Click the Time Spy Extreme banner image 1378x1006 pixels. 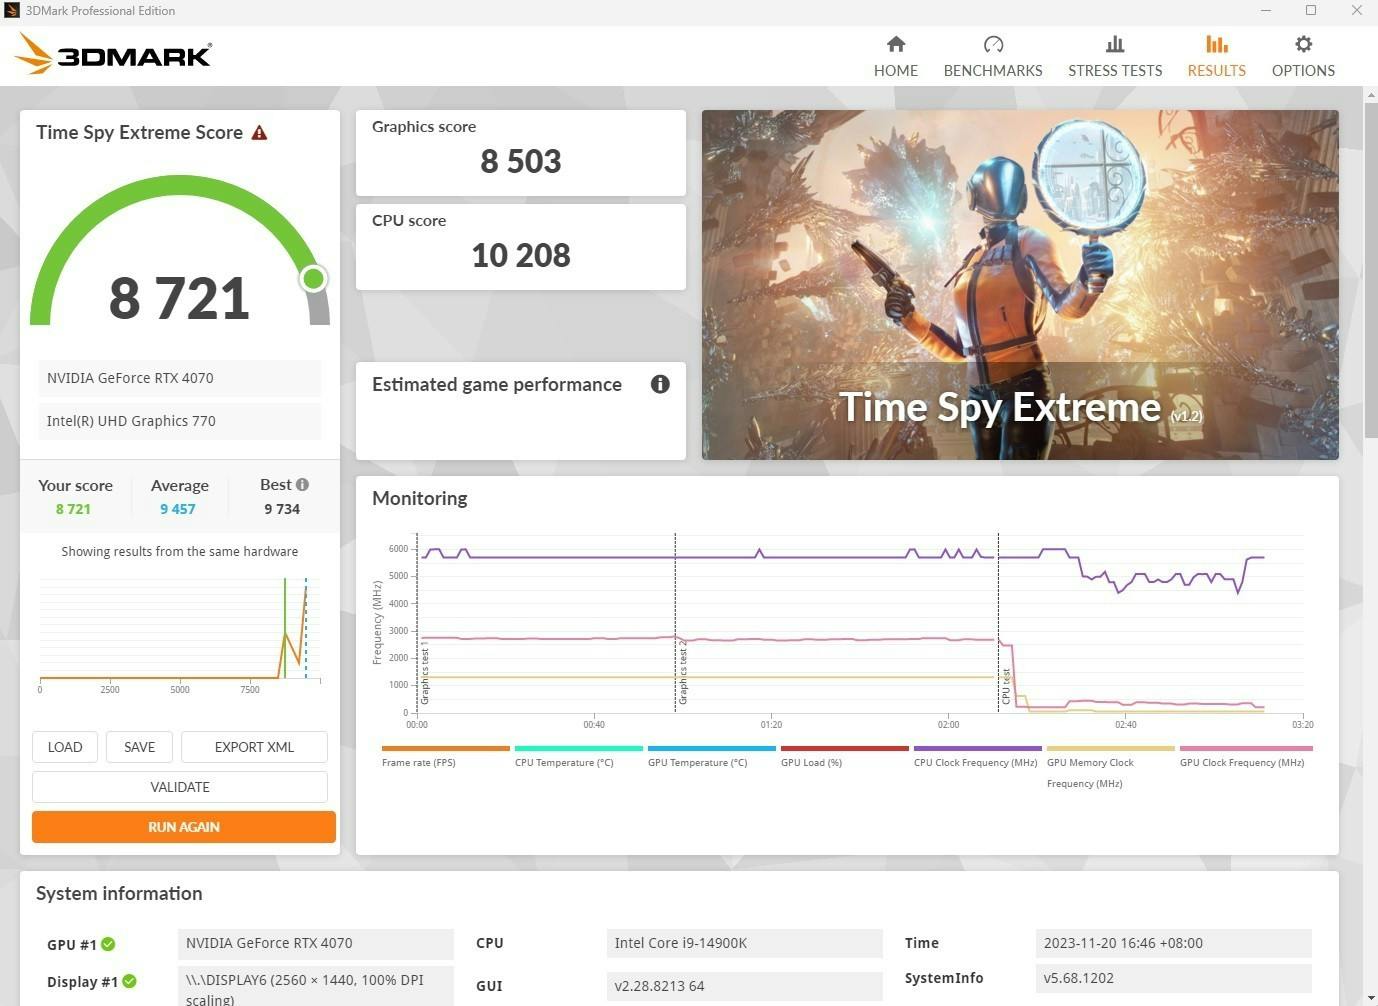[1020, 285]
